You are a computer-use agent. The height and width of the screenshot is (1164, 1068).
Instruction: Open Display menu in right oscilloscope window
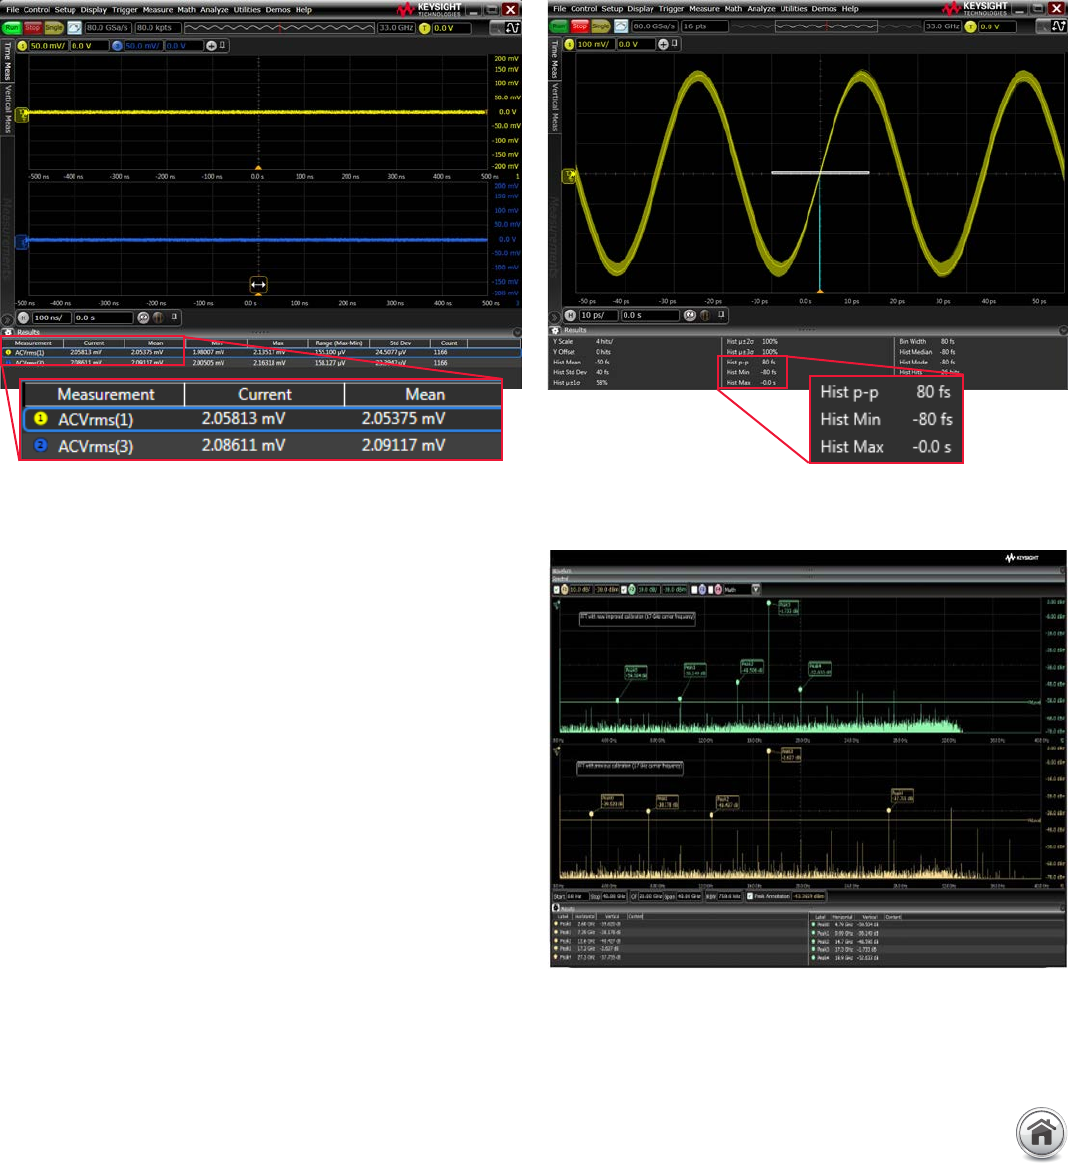tap(640, 9)
